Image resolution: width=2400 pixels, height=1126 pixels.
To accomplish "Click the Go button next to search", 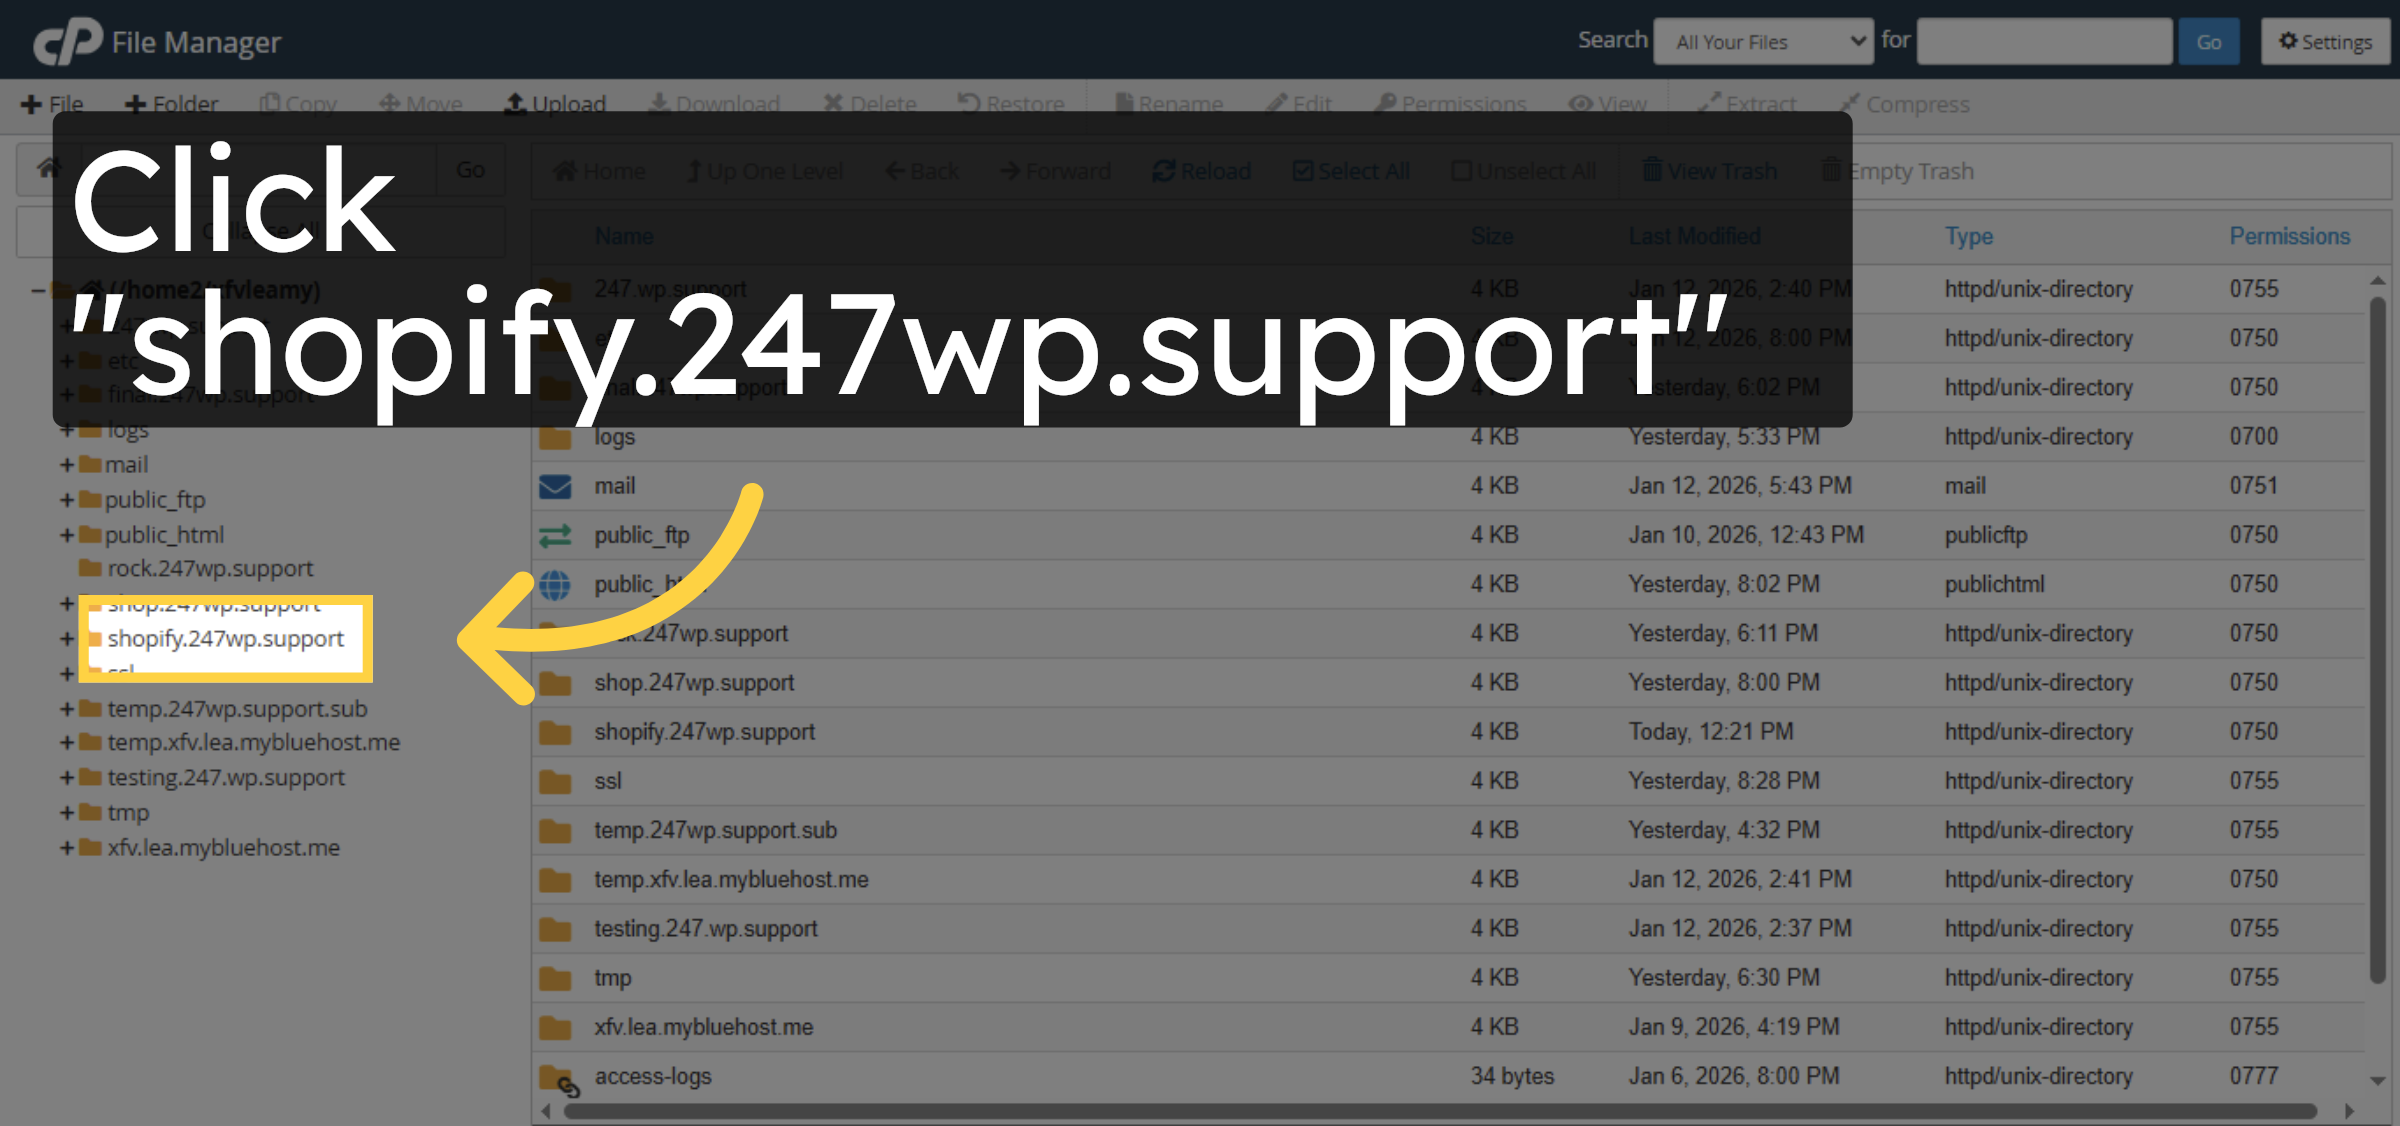I will tap(2209, 41).
